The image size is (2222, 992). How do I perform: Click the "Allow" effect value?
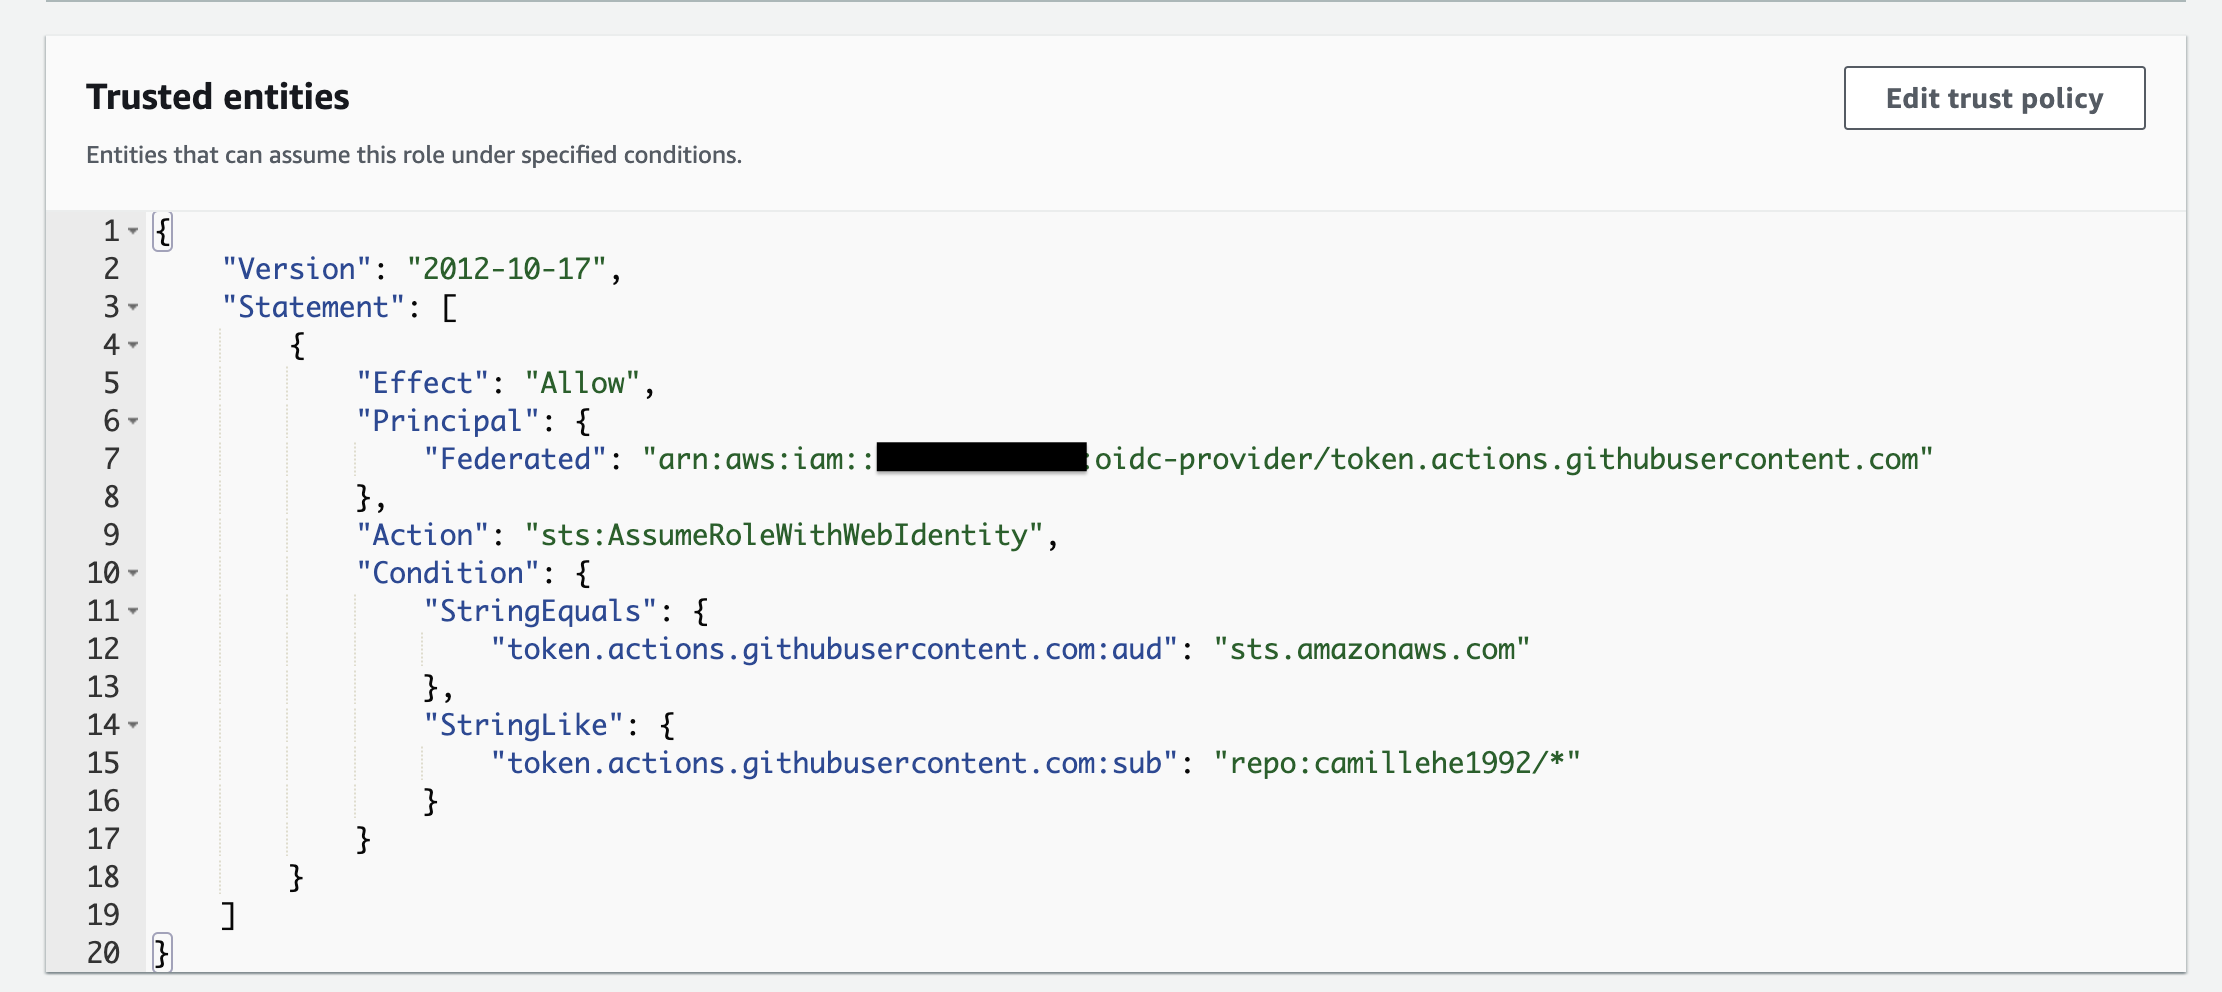583,383
